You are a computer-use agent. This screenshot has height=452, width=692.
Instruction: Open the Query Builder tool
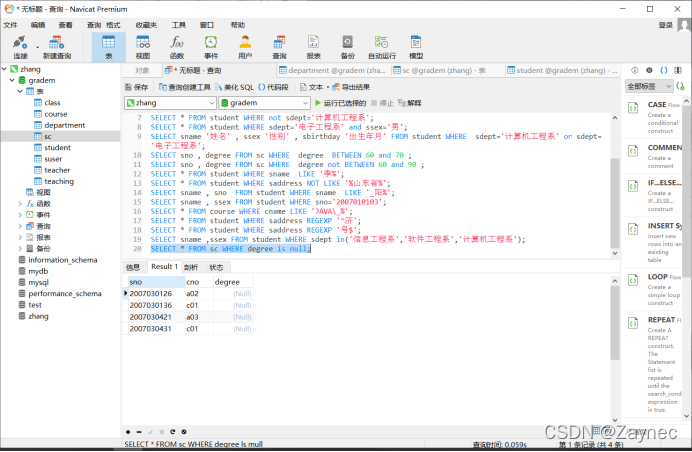coord(185,87)
